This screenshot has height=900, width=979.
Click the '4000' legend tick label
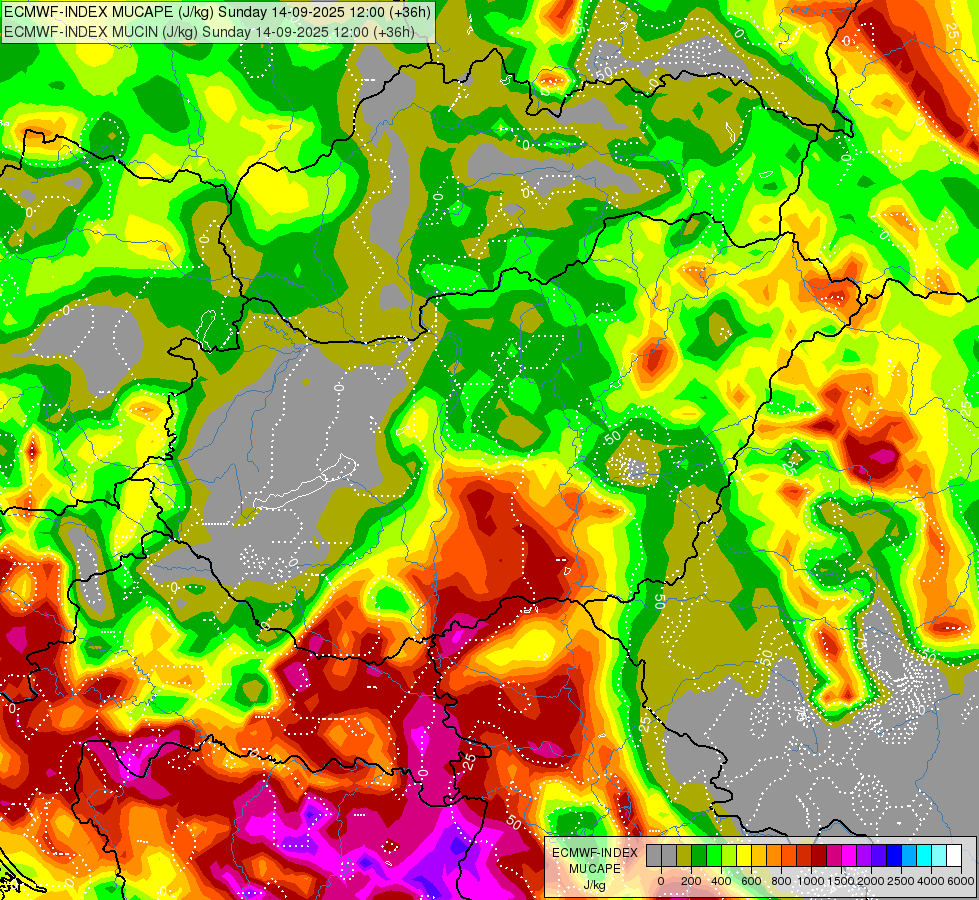(932, 881)
